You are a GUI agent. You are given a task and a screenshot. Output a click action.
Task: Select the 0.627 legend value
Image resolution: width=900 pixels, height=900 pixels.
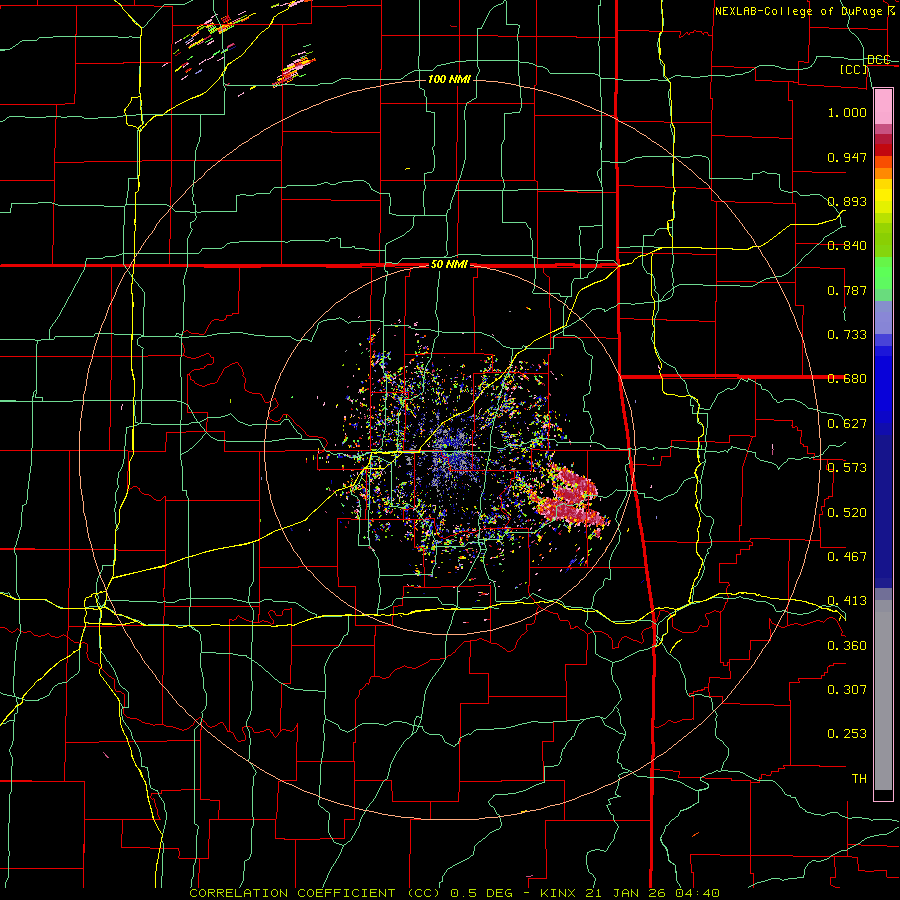[x=847, y=424]
